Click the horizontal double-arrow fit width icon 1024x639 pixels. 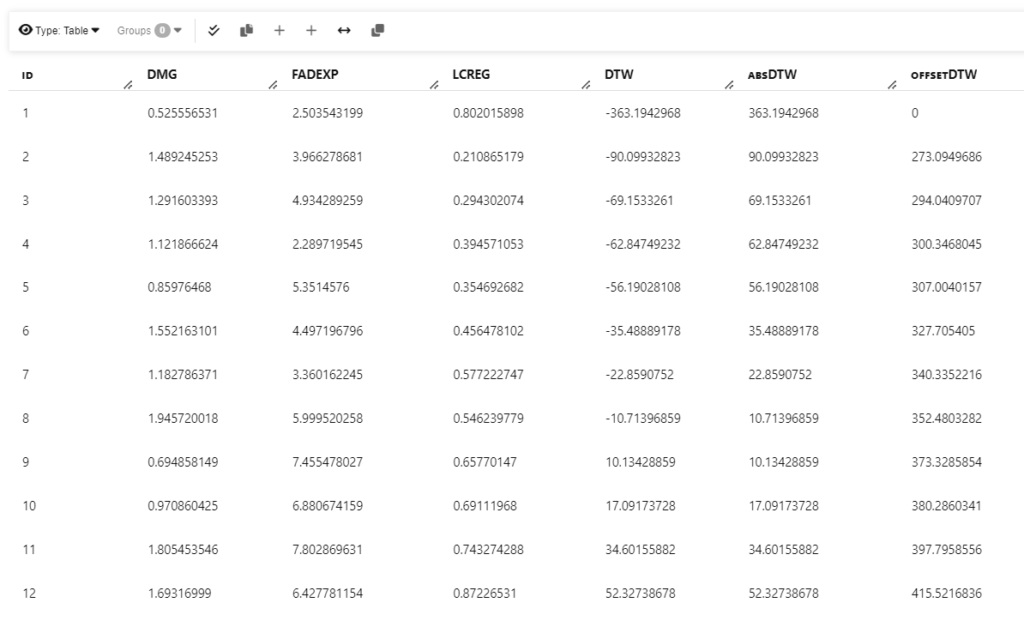[x=344, y=31]
